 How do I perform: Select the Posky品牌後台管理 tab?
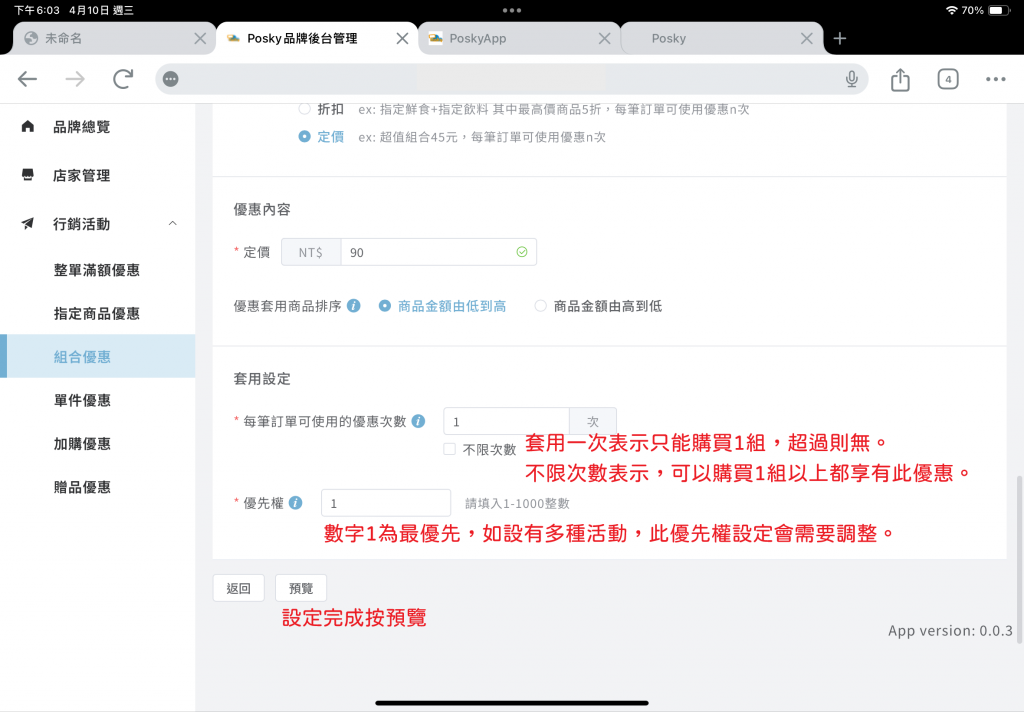point(317,39)
